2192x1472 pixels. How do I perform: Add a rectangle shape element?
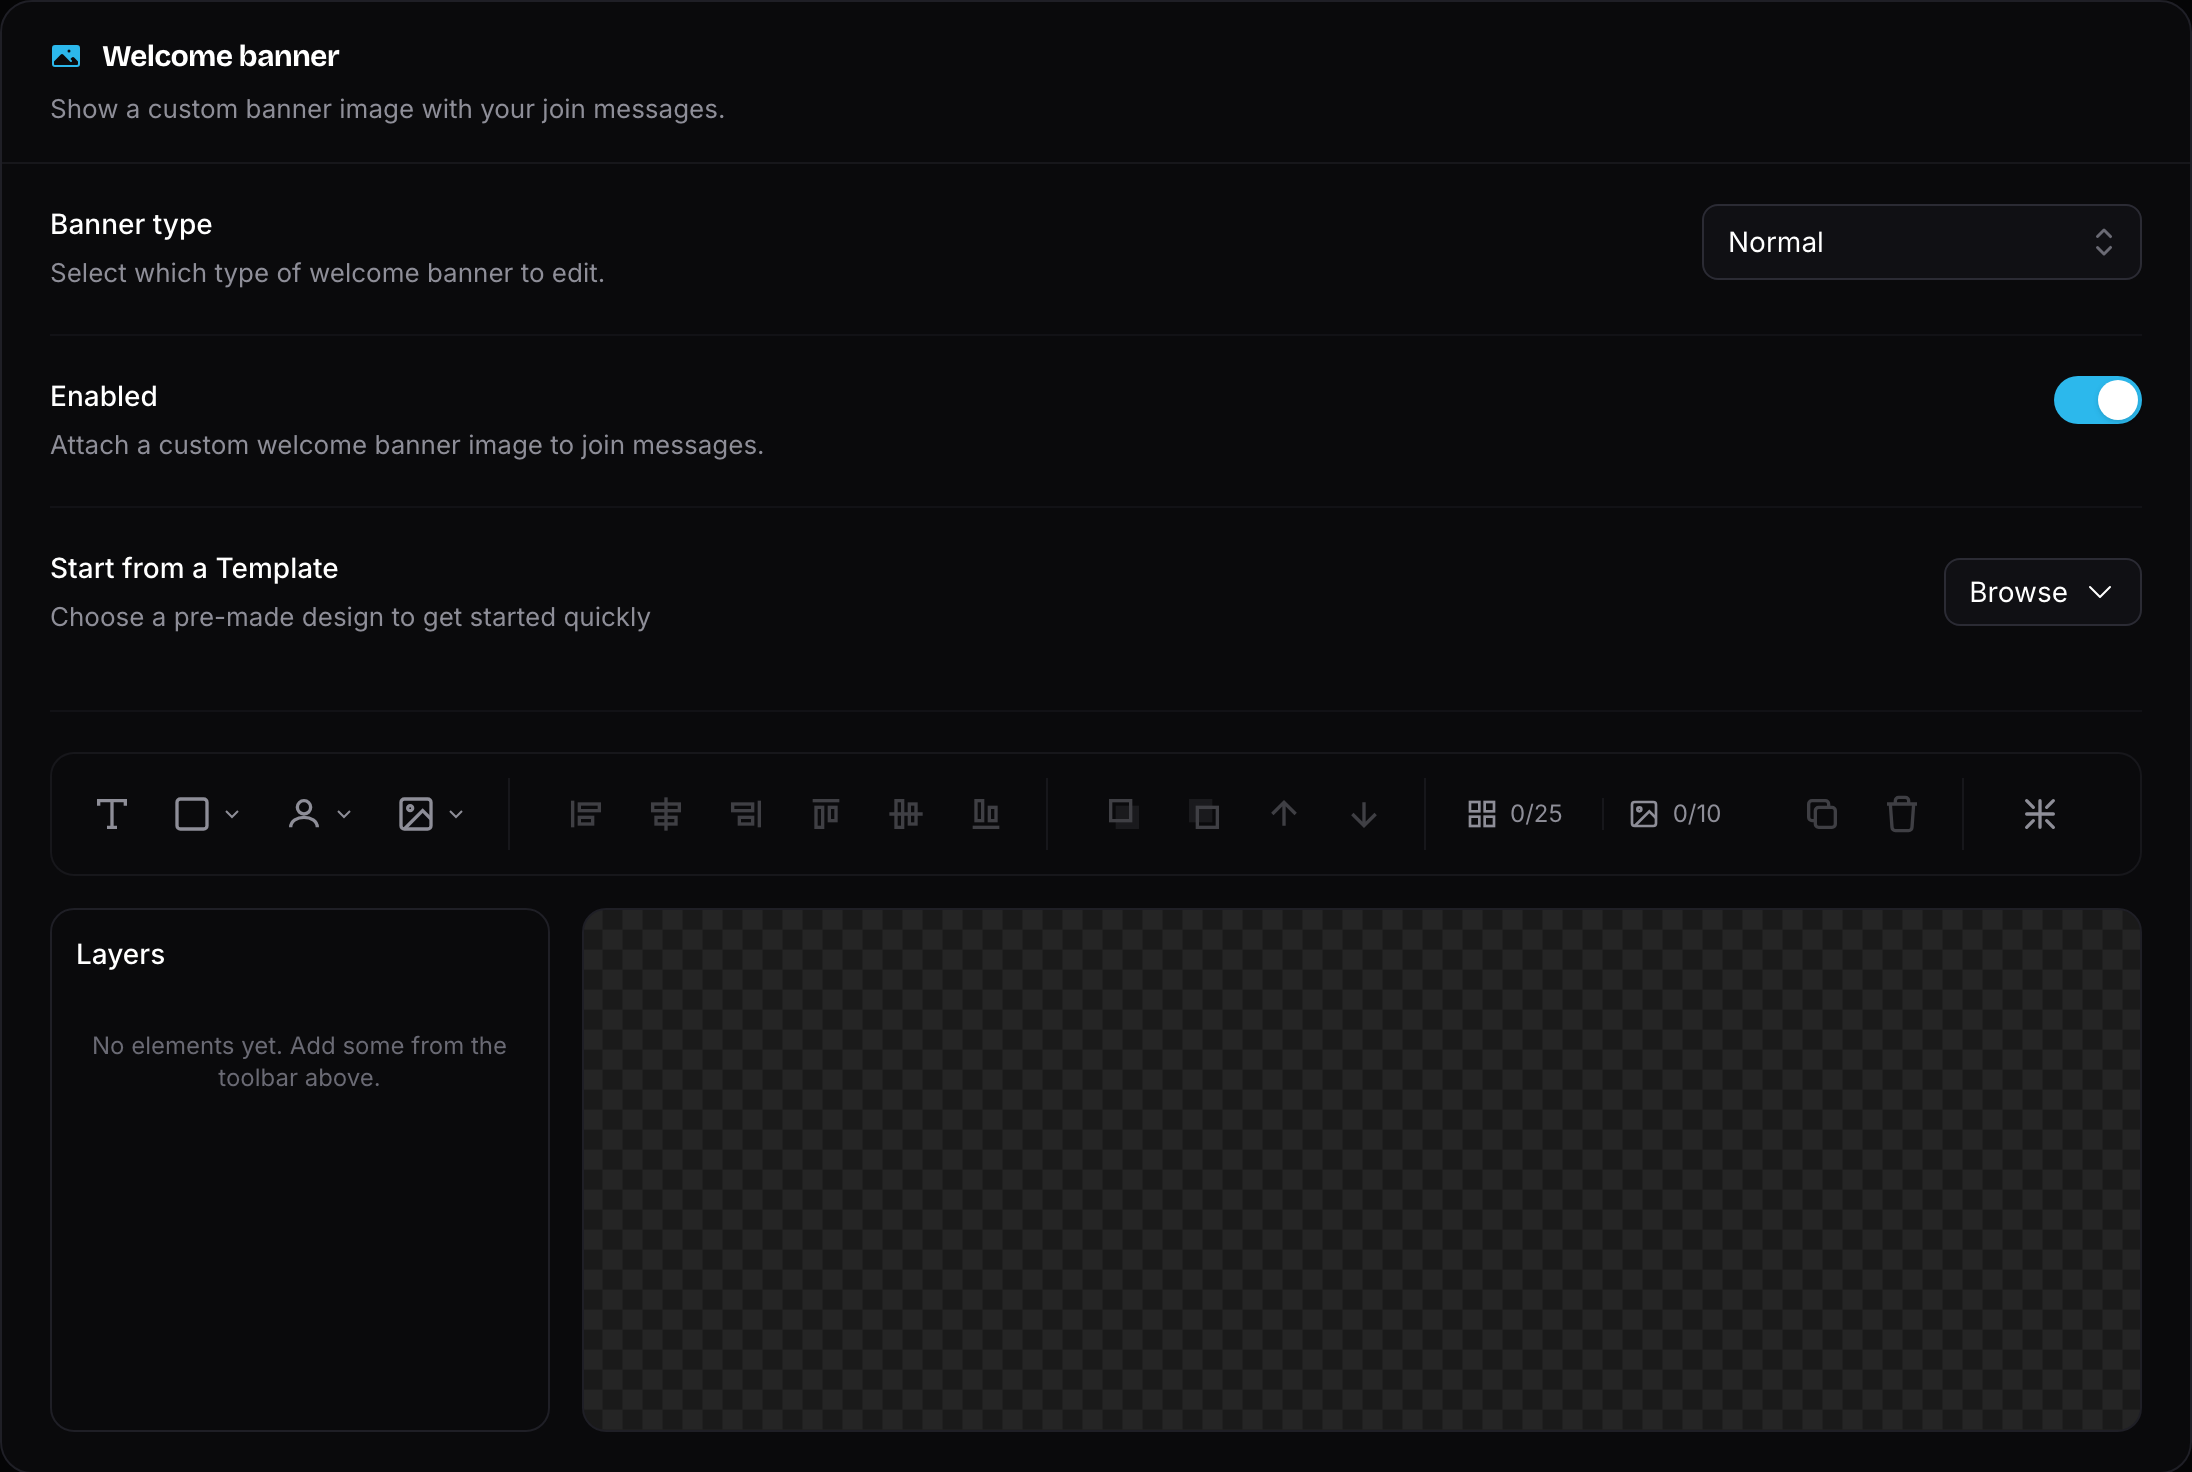(192, 814)
